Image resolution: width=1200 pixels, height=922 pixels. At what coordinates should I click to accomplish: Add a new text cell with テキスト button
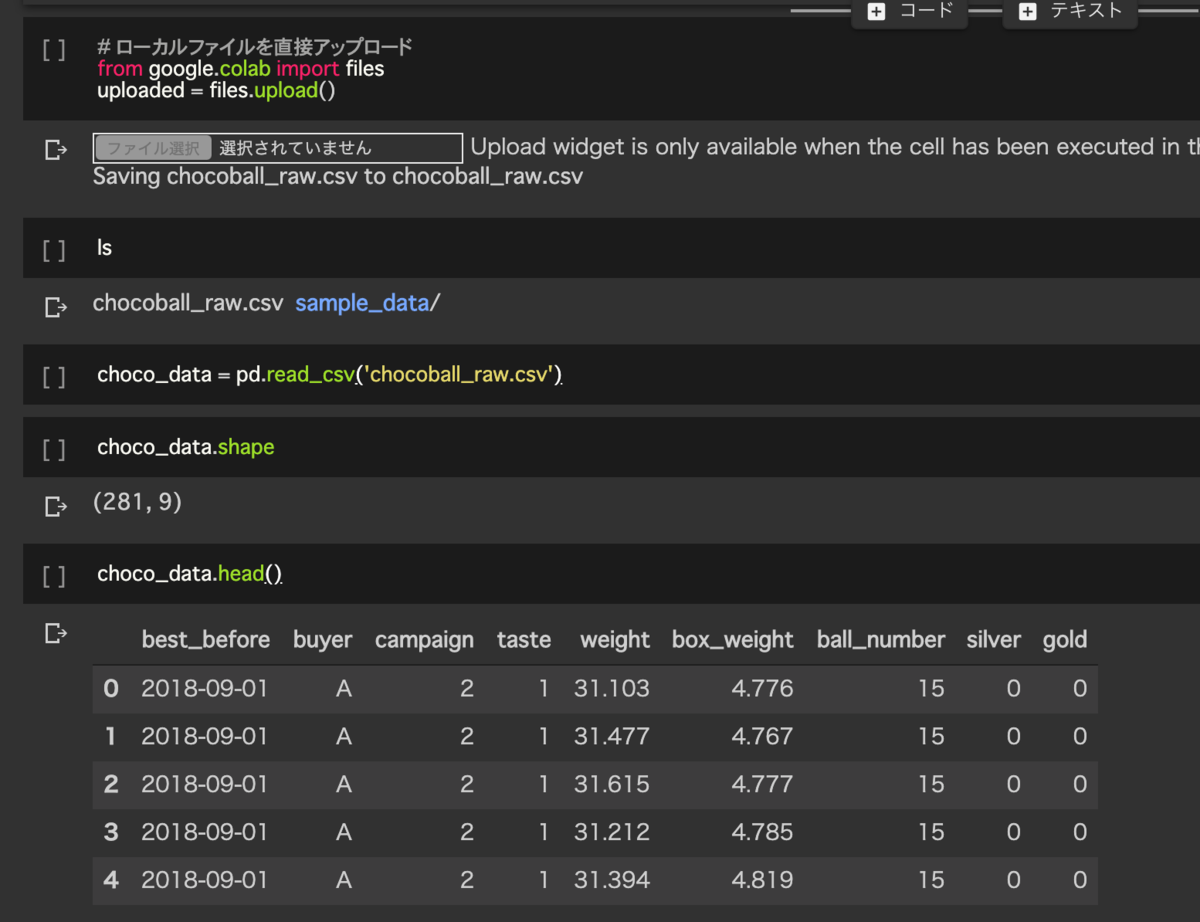1070,12
